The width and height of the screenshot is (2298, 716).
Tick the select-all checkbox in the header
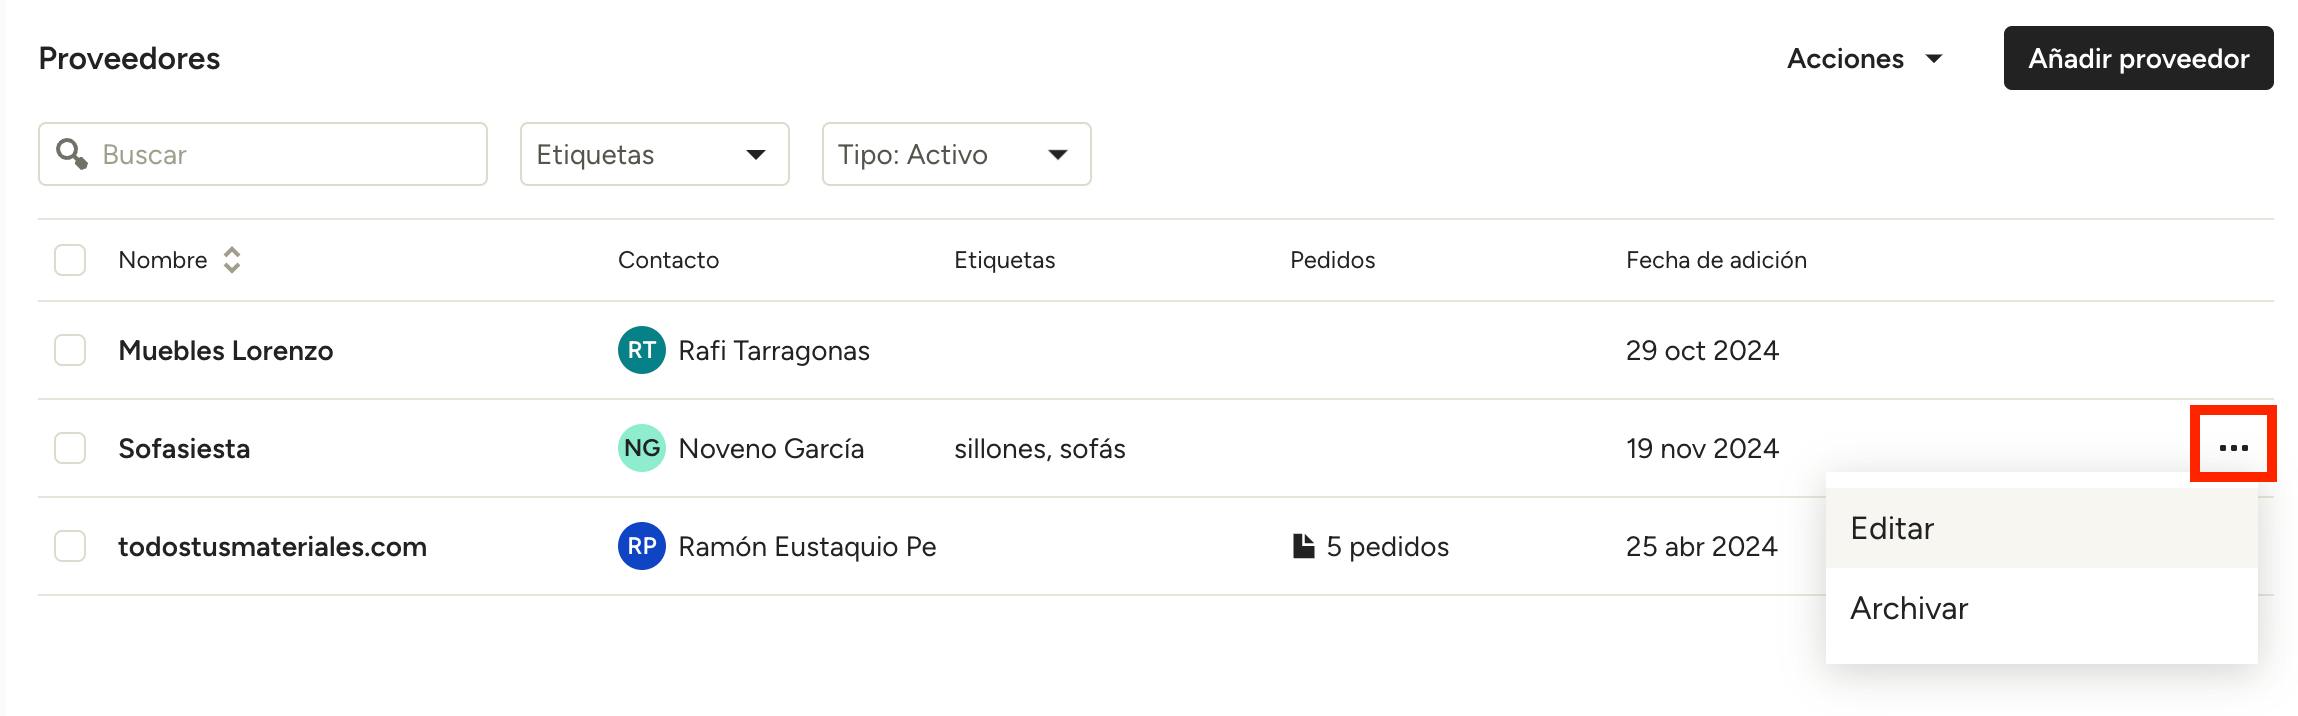click(x=70, y=260)
